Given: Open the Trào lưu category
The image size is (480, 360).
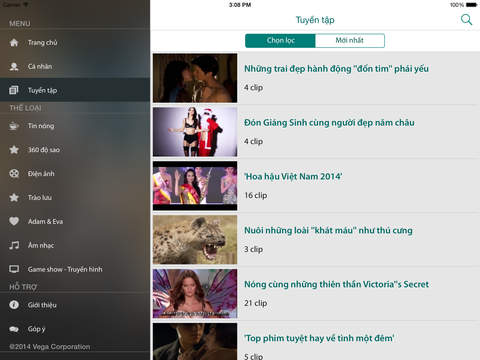Looking at the screenshot, I should tap(75, 197).
